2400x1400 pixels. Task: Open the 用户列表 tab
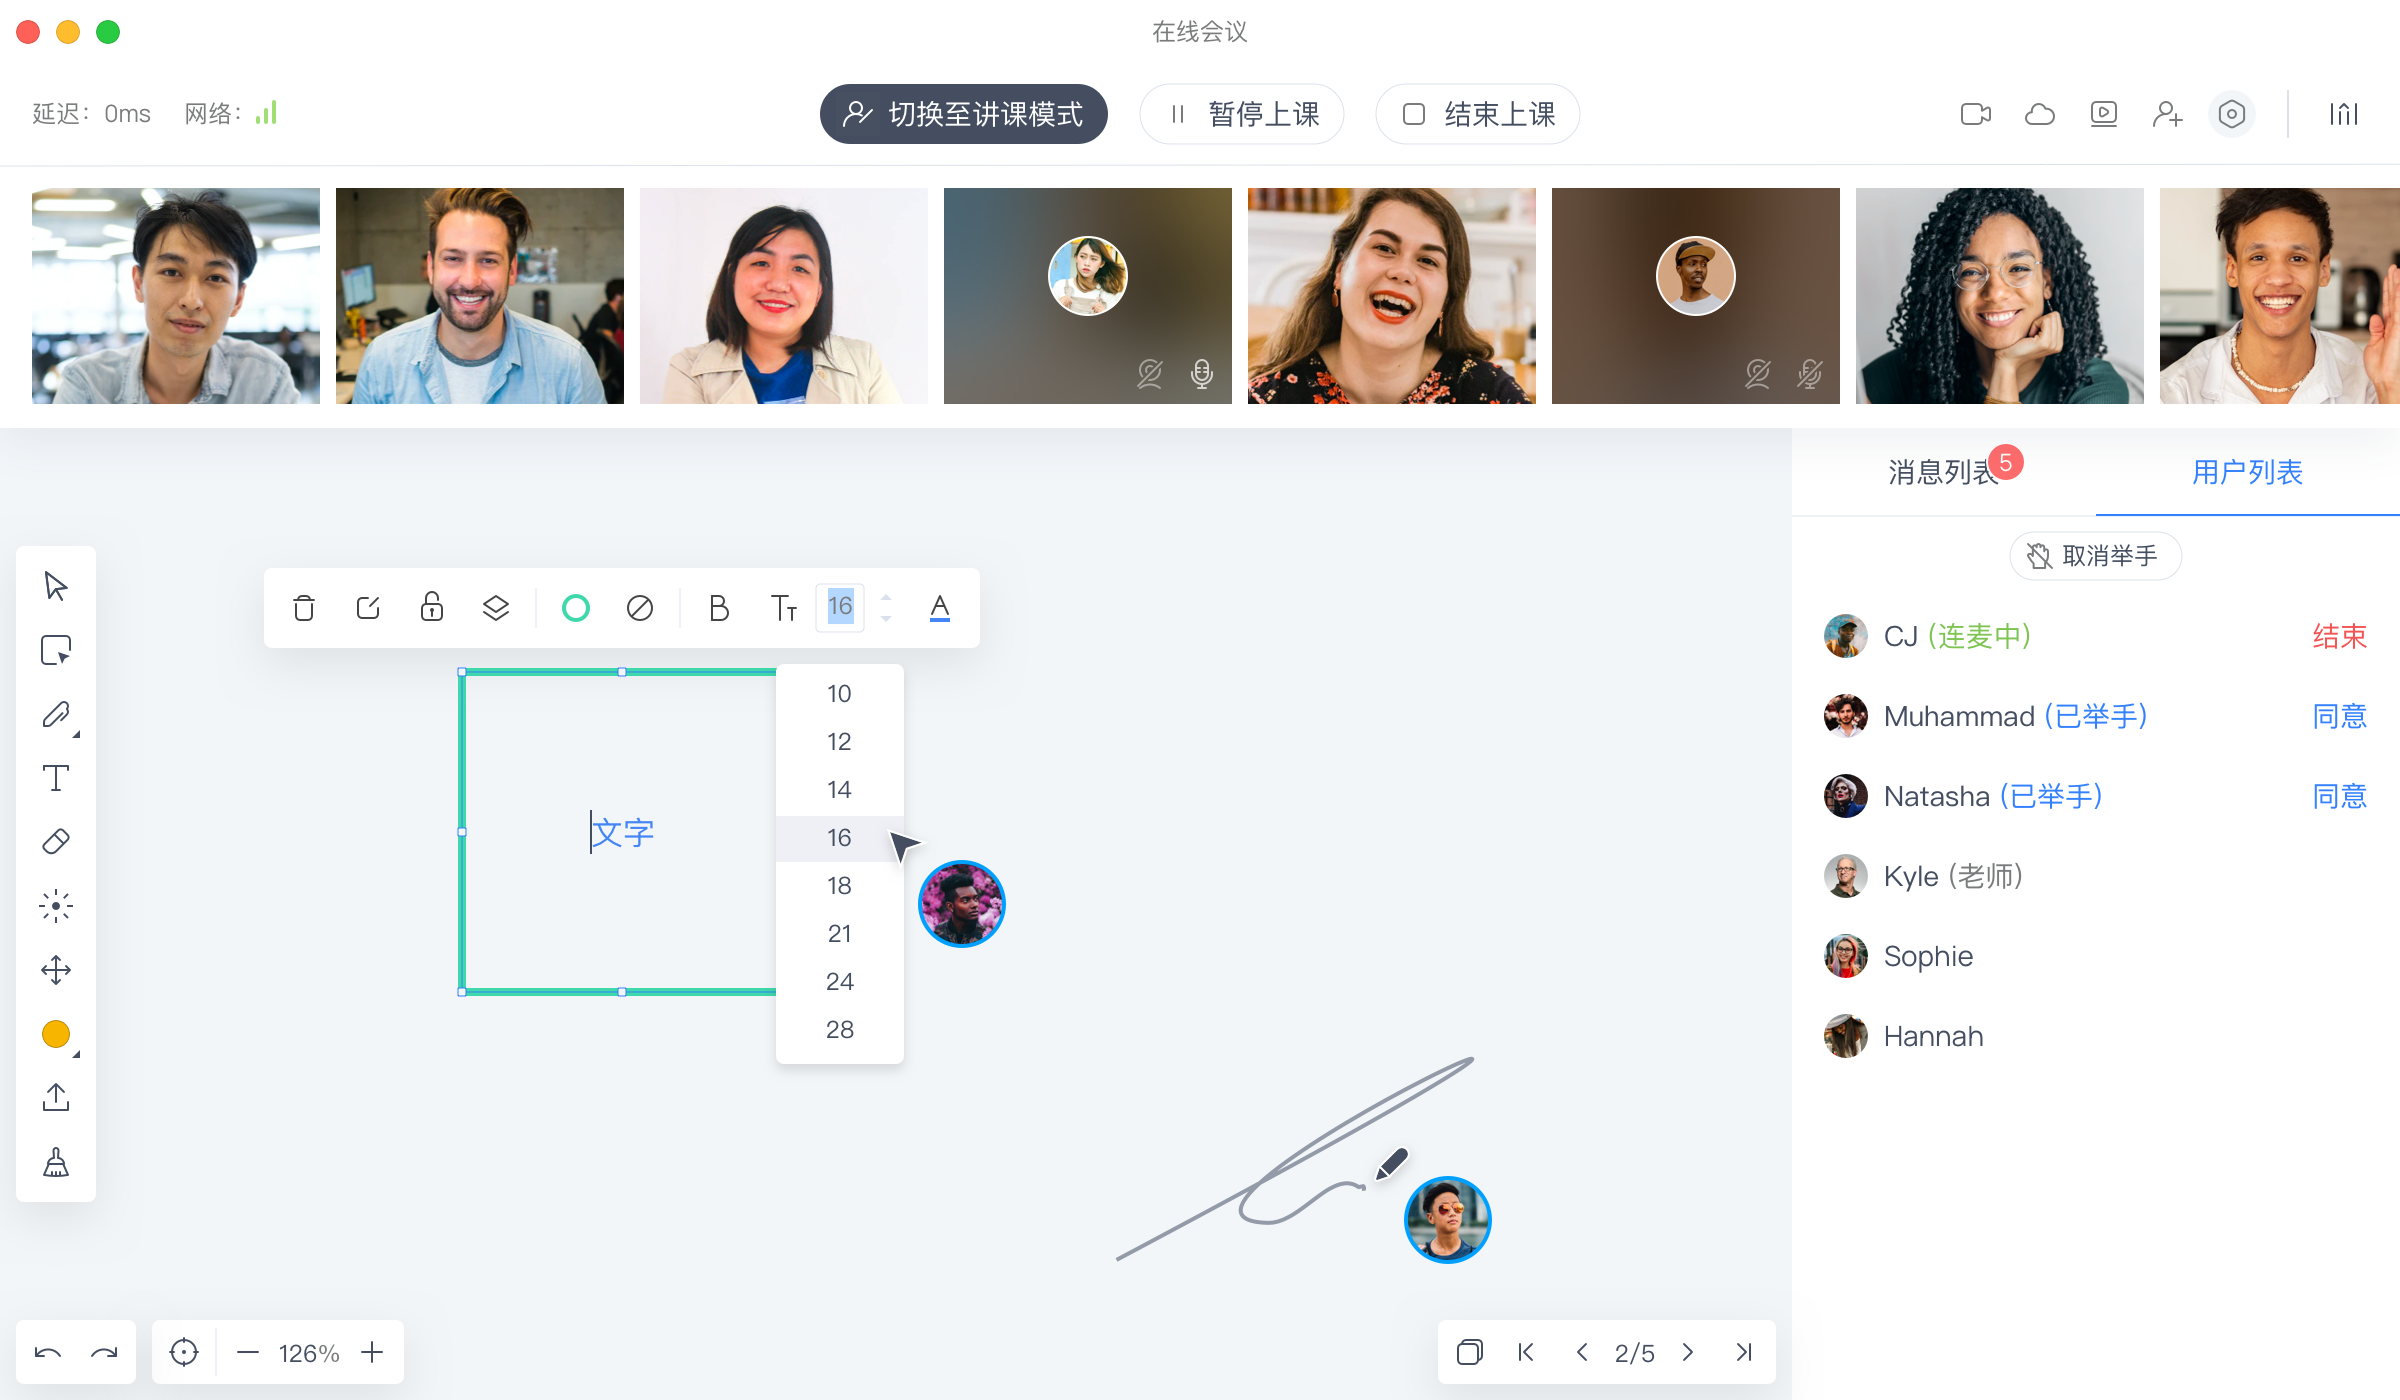coord(2246,472)
